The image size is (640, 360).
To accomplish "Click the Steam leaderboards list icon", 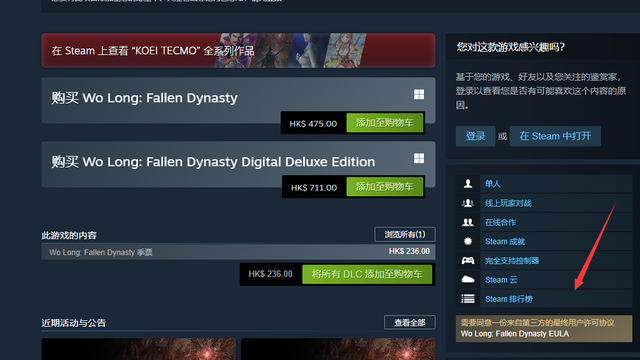I will point(468,299).
